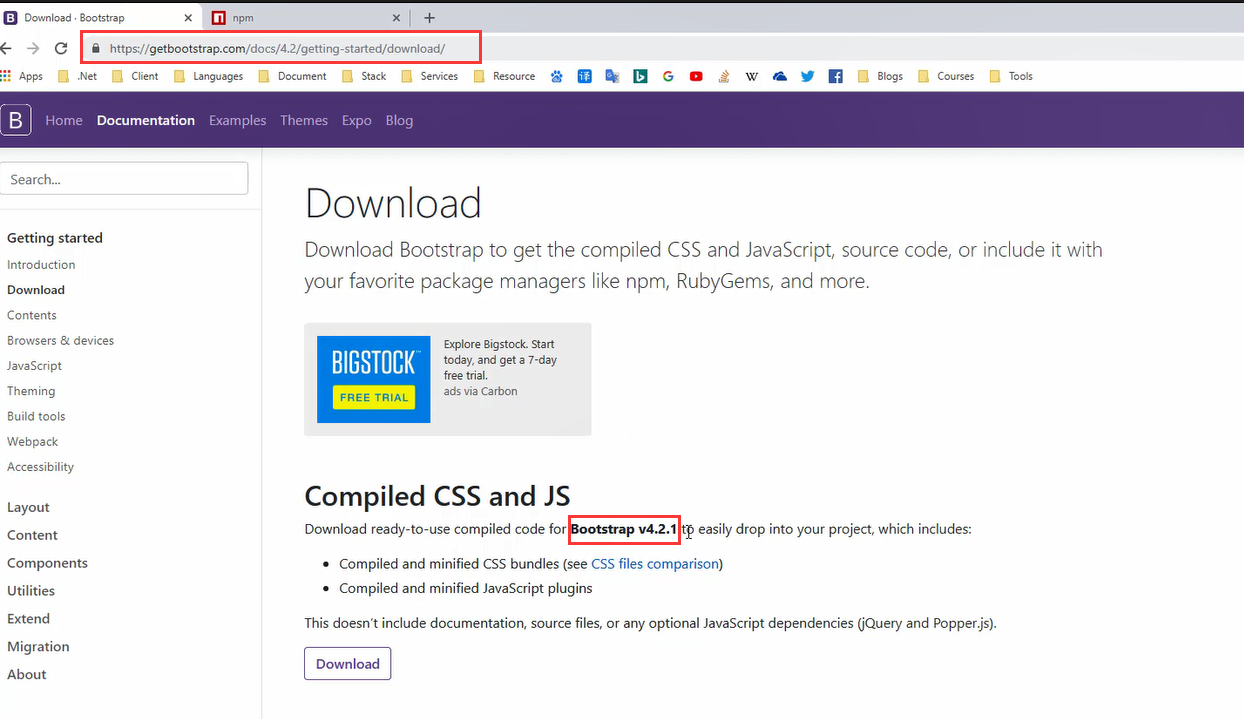1244x719 pixels.
Task: Expand the Extend sidebar section
Action: tap(29, 619)
